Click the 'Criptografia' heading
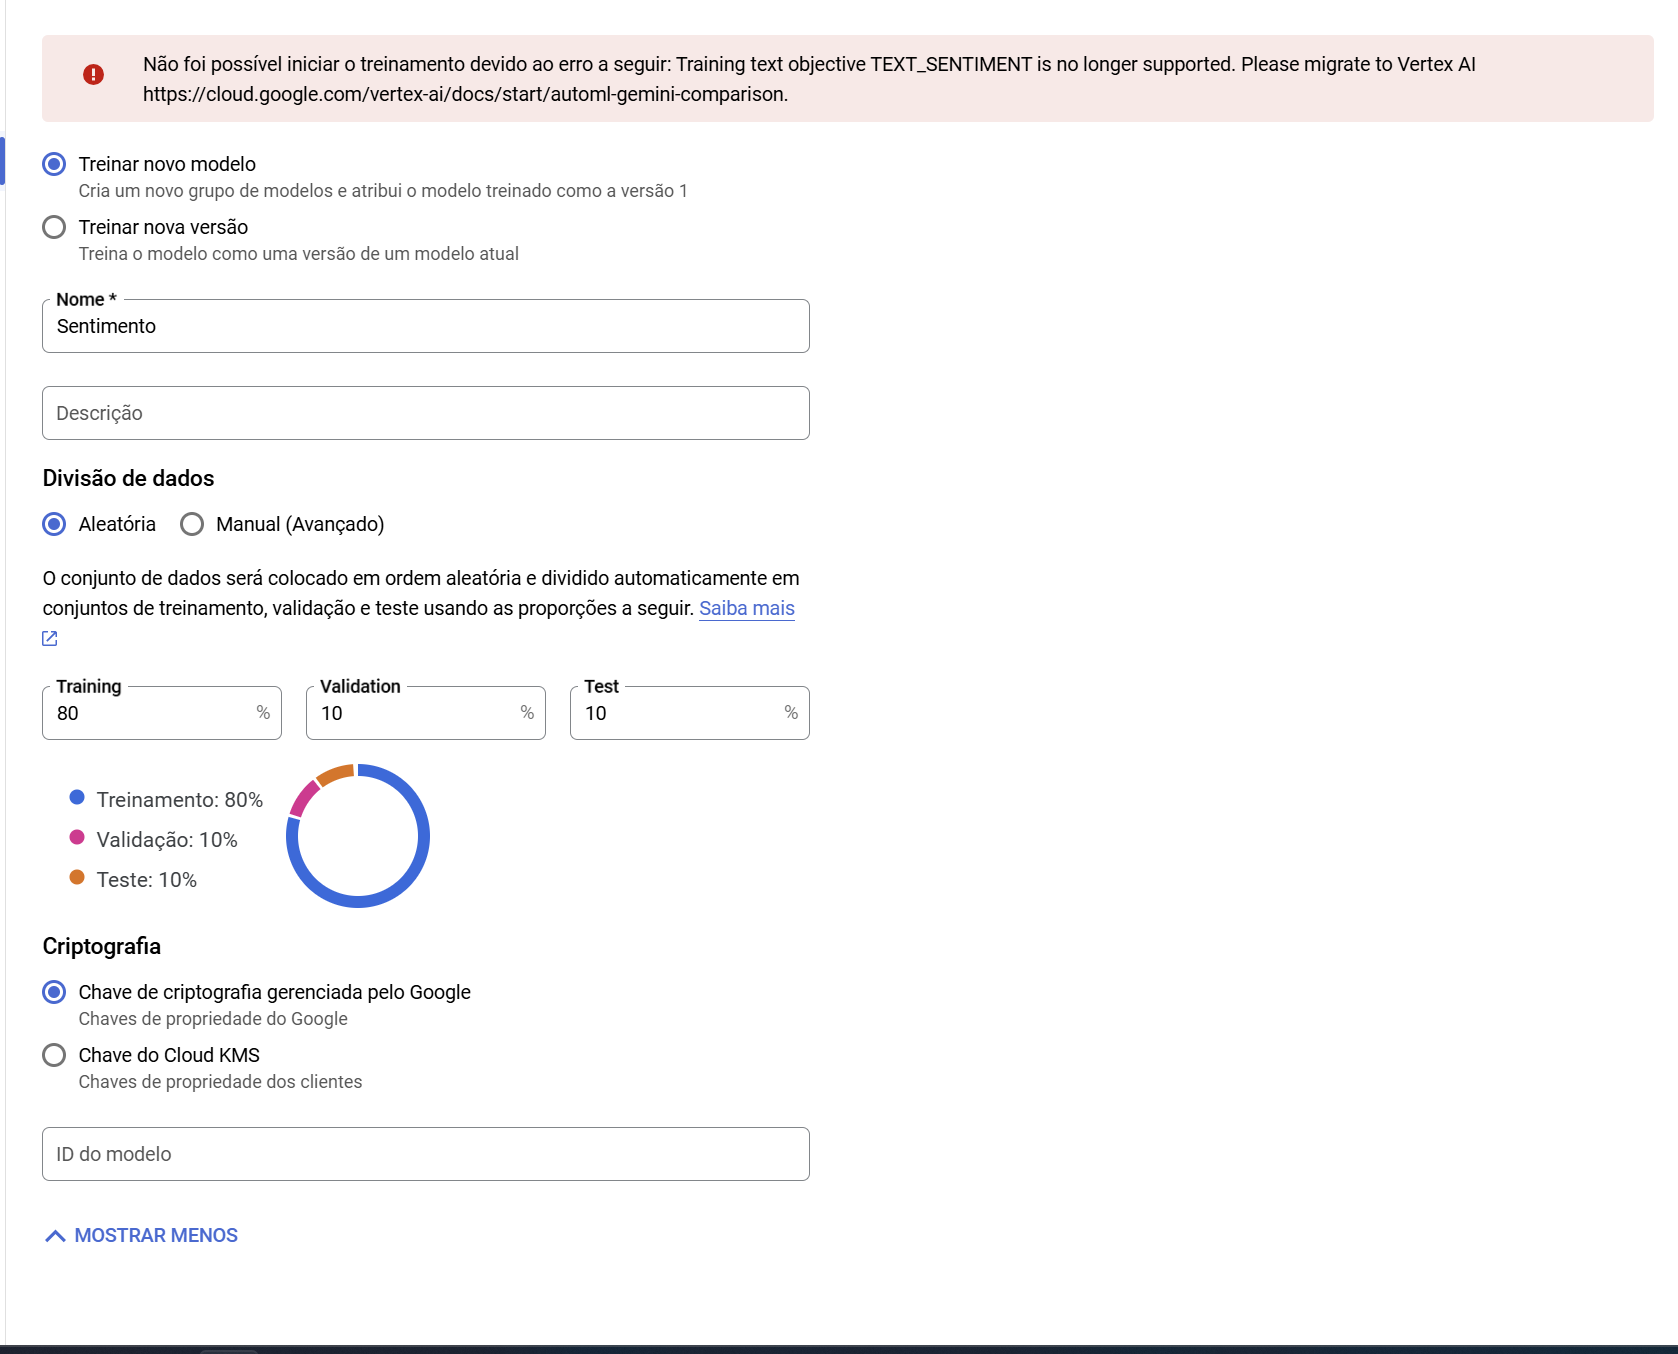 coord(101,946)
